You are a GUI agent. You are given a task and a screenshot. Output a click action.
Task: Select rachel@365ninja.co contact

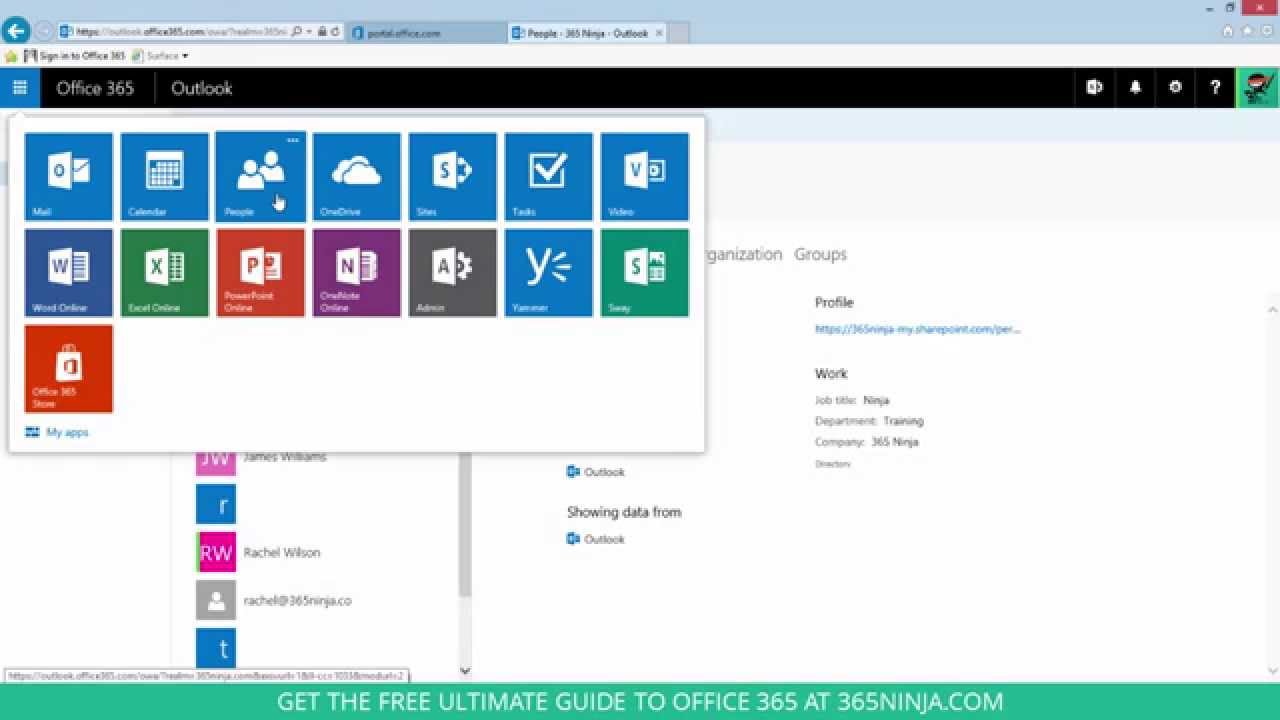pos(297,601)
